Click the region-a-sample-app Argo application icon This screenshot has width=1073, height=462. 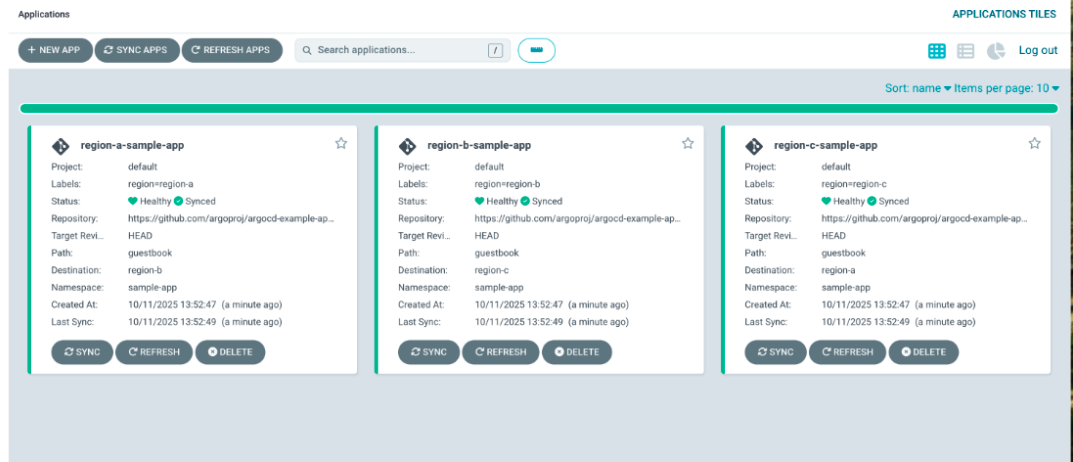(x=60, y=146)
